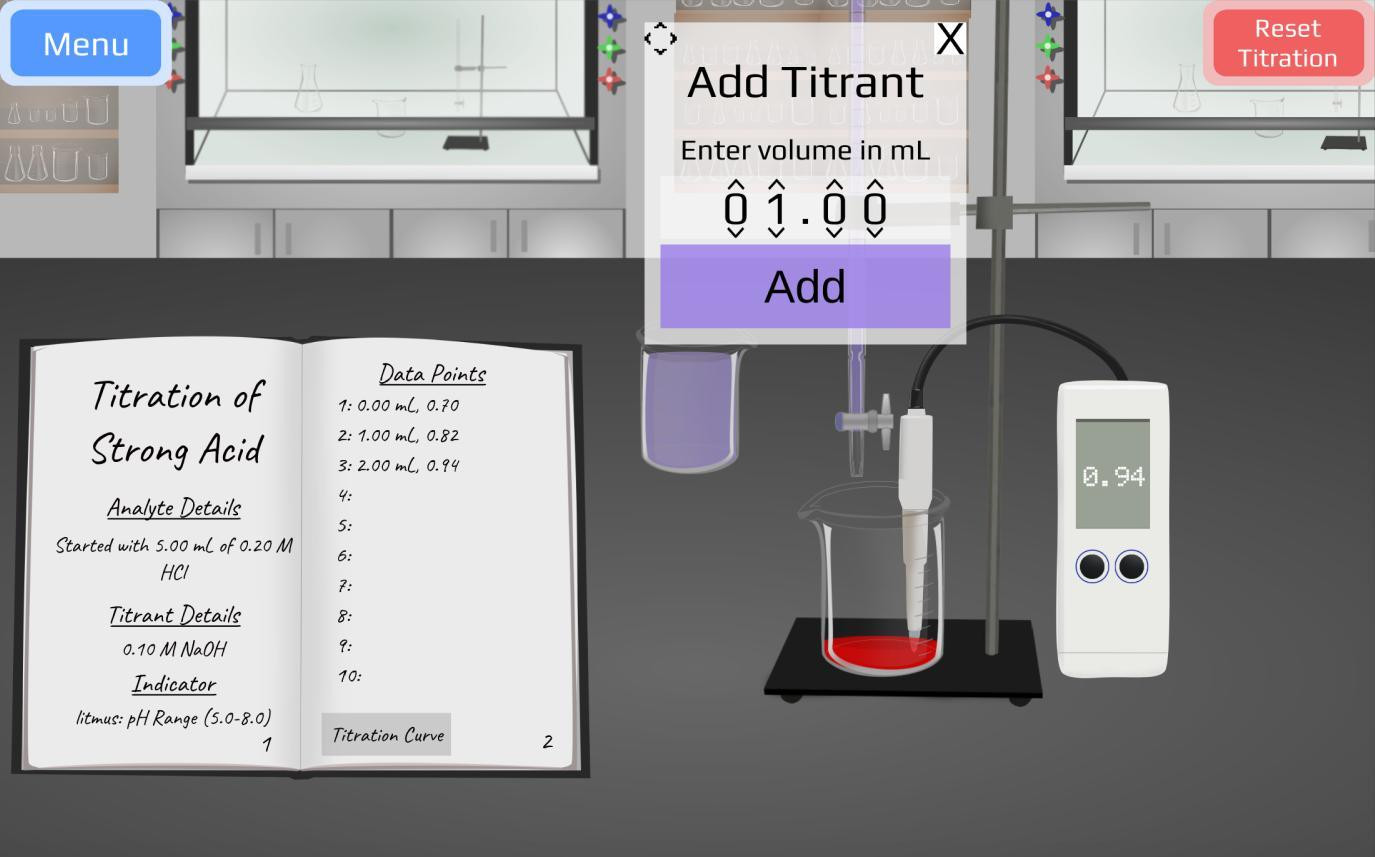Increase the tenths digit of the volume
The width and height of the screenshot is (1375, 857).
coord(832,185)
